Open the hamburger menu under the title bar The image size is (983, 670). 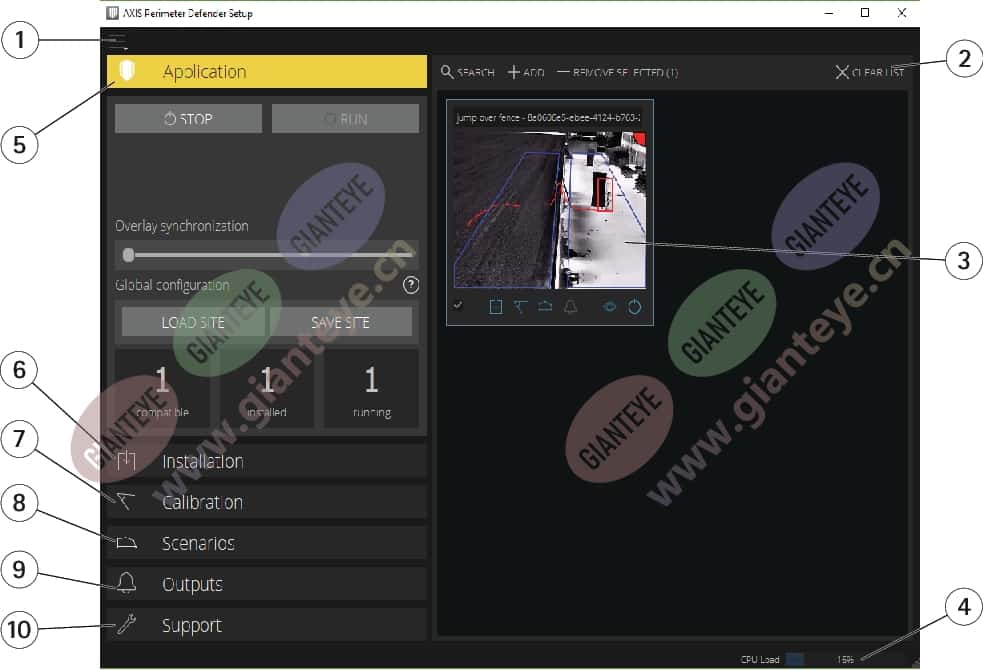tap(116, 42)
